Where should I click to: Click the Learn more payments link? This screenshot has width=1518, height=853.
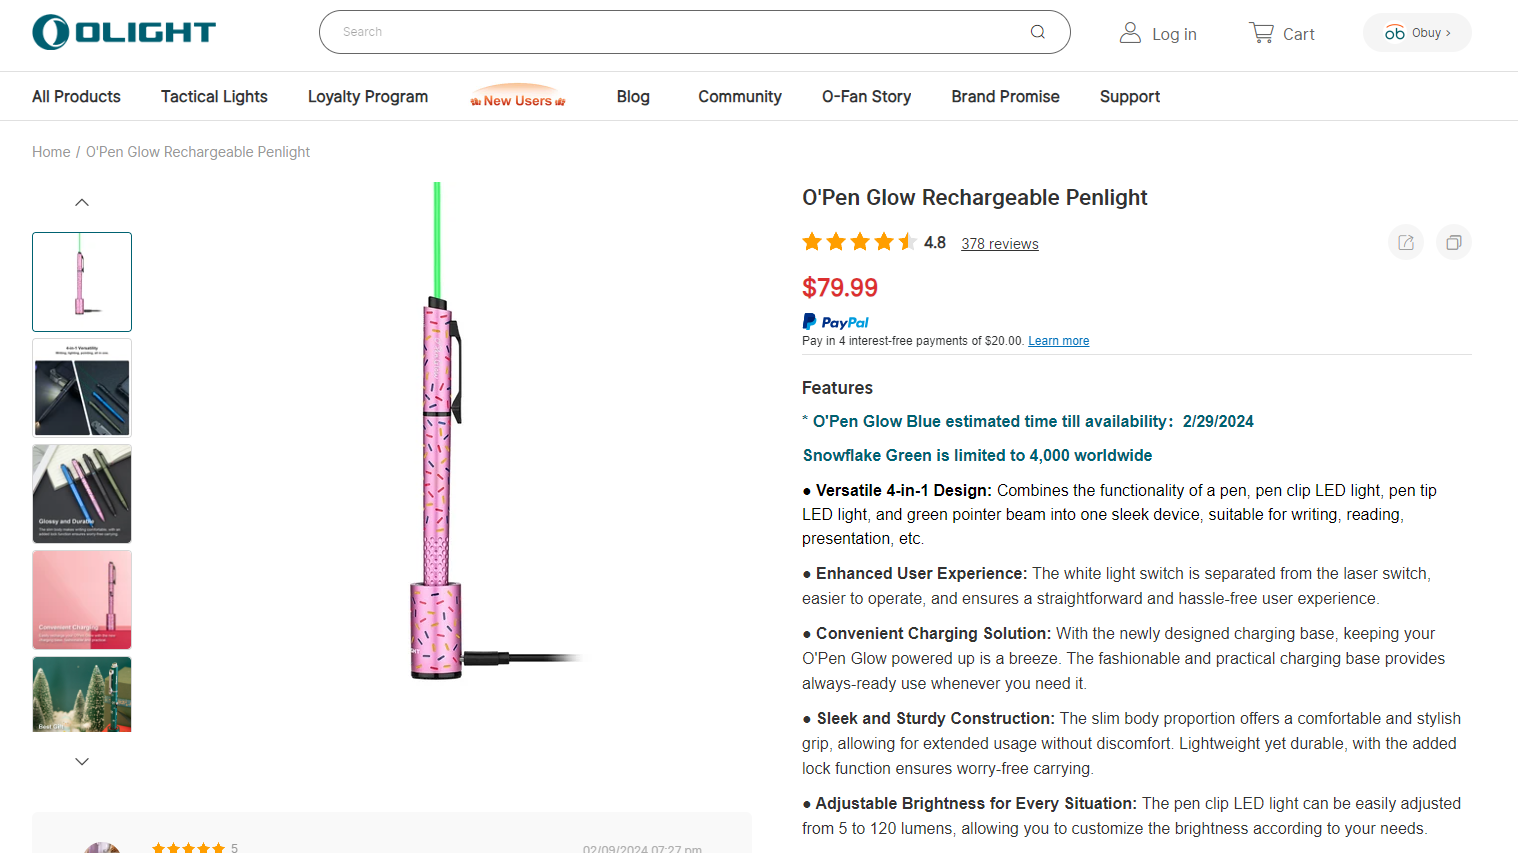click(x=1058, y=340)
